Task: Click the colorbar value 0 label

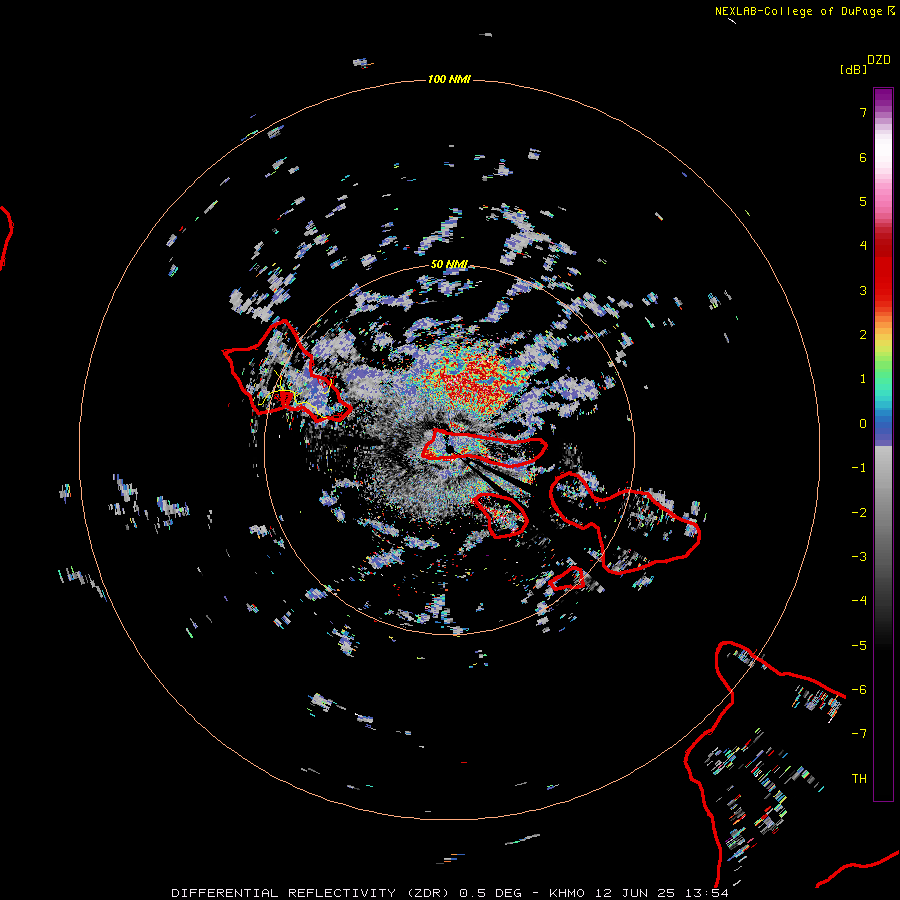Action: pos(863,424)
